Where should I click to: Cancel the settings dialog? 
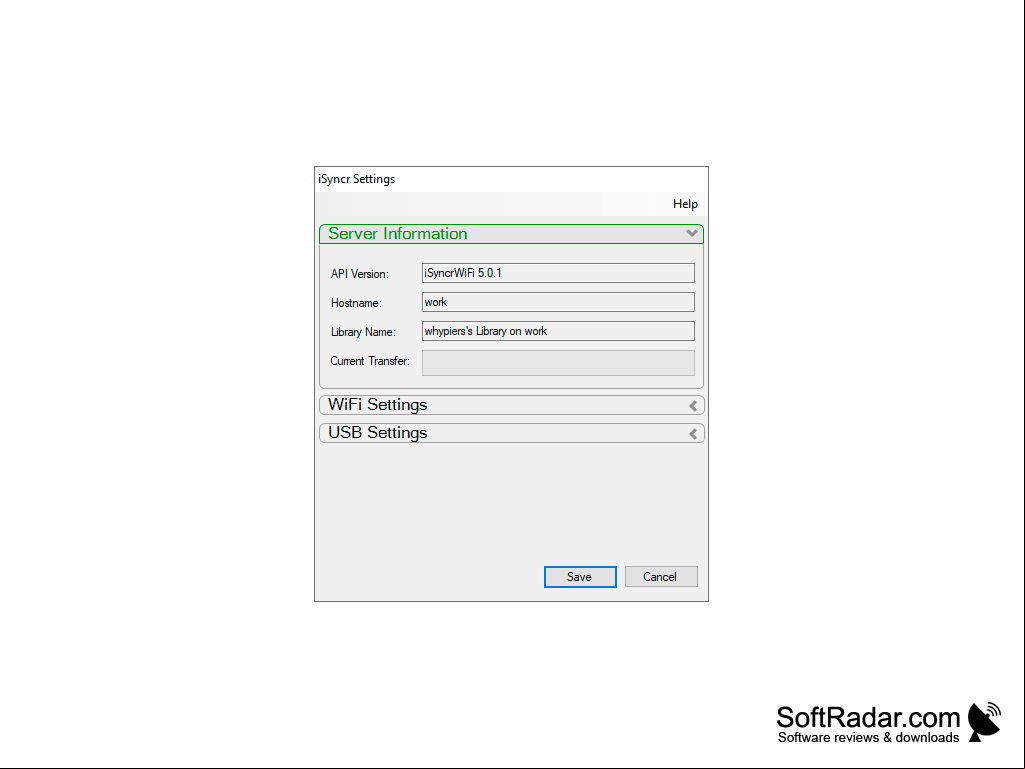click(661, 577)
